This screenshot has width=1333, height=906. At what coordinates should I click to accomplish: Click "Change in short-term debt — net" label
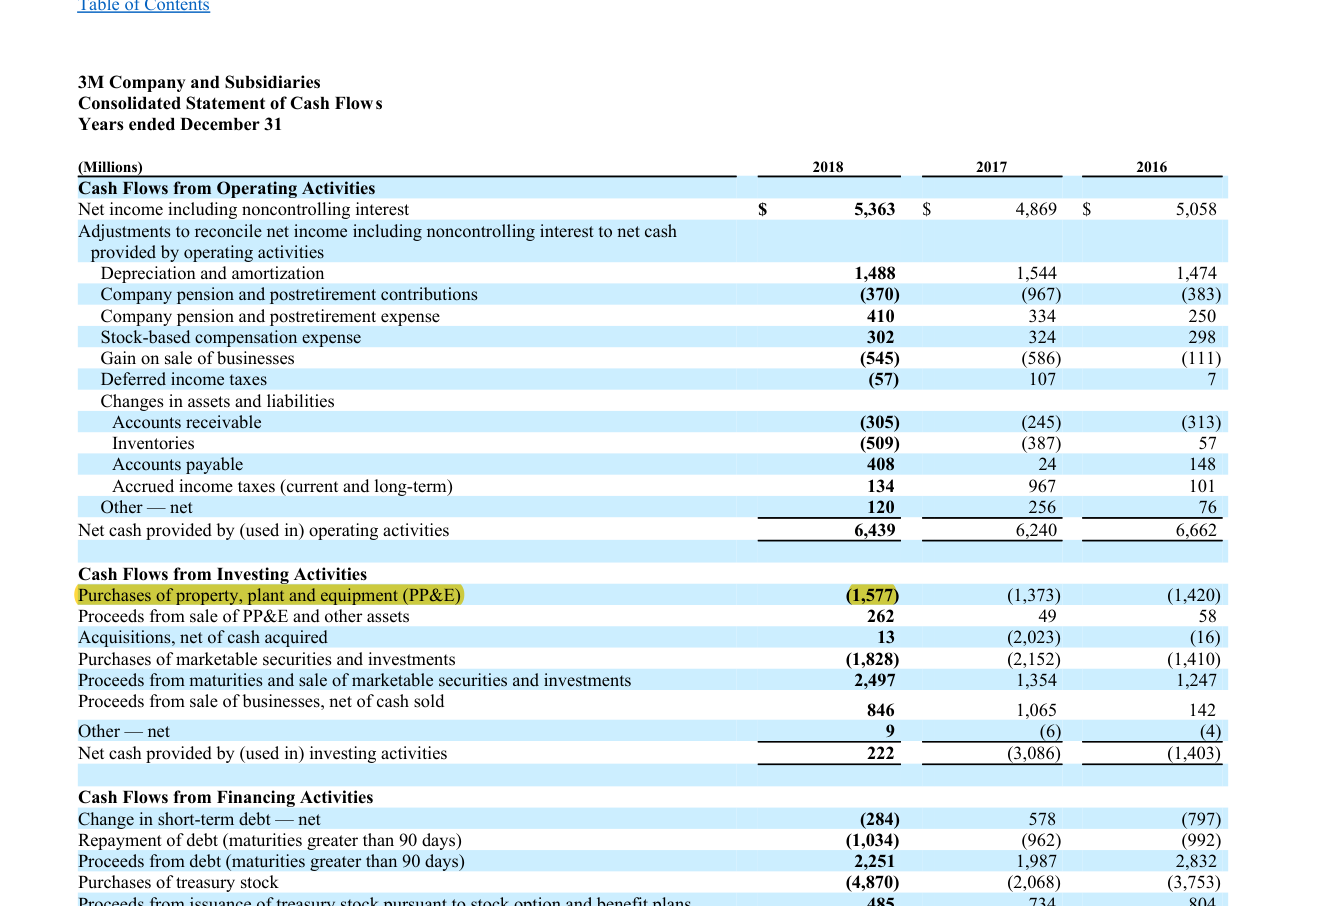[x=199, y=819]
